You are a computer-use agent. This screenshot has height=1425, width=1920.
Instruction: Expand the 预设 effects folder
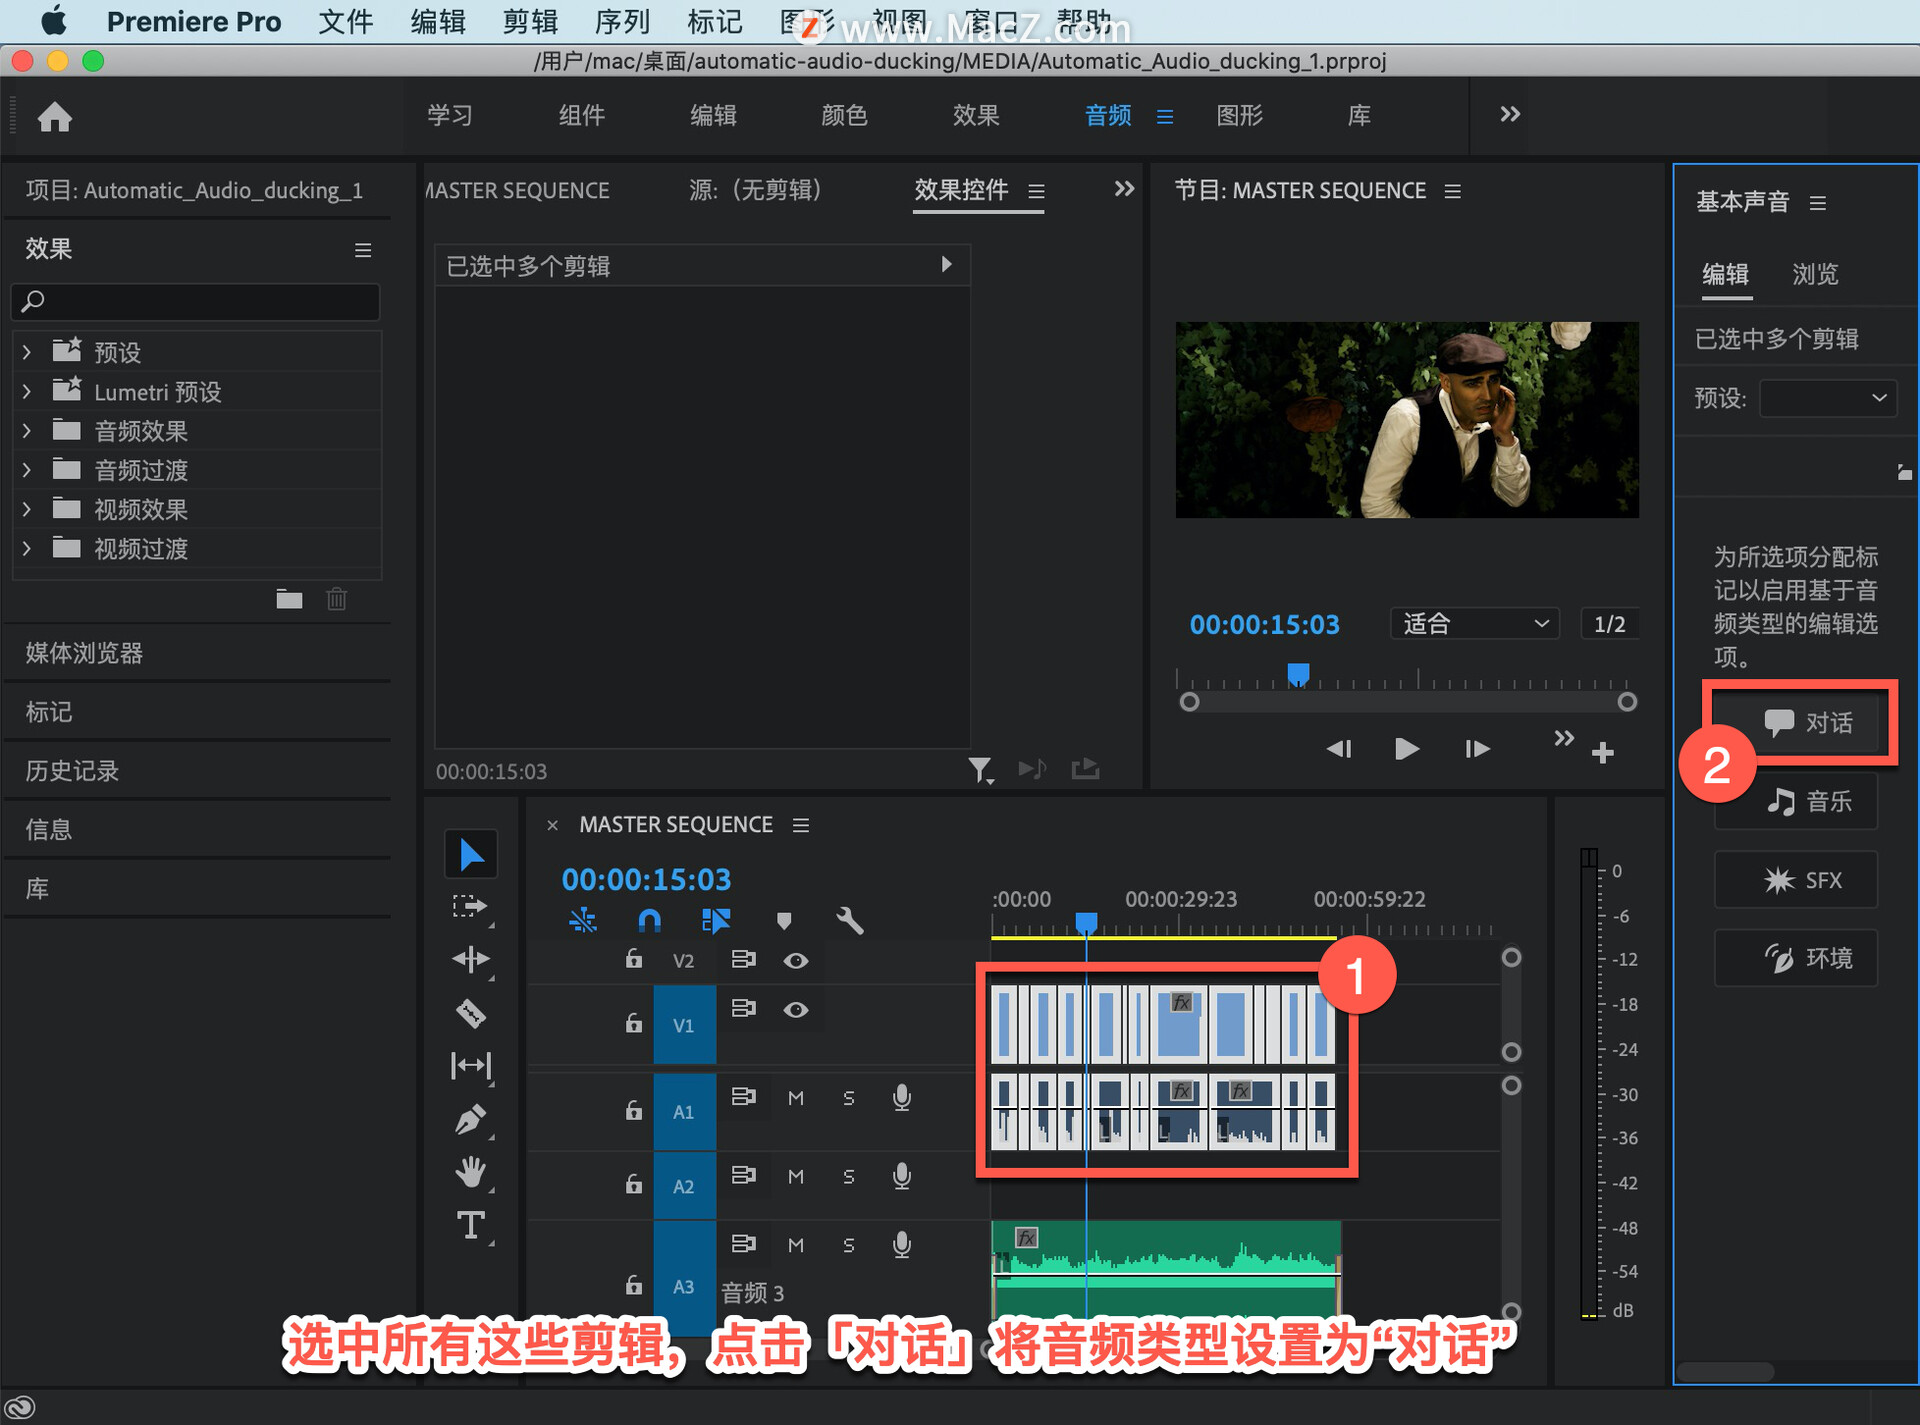27,352
